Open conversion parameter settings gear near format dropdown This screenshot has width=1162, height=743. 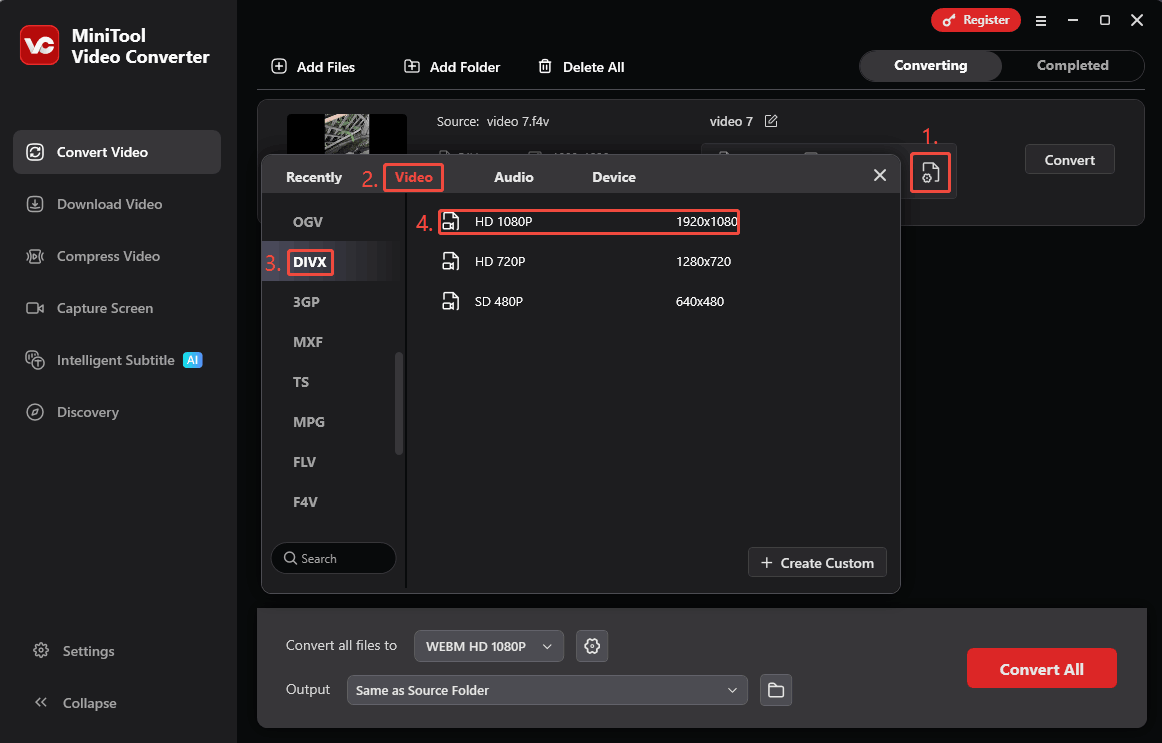point(592,646)
